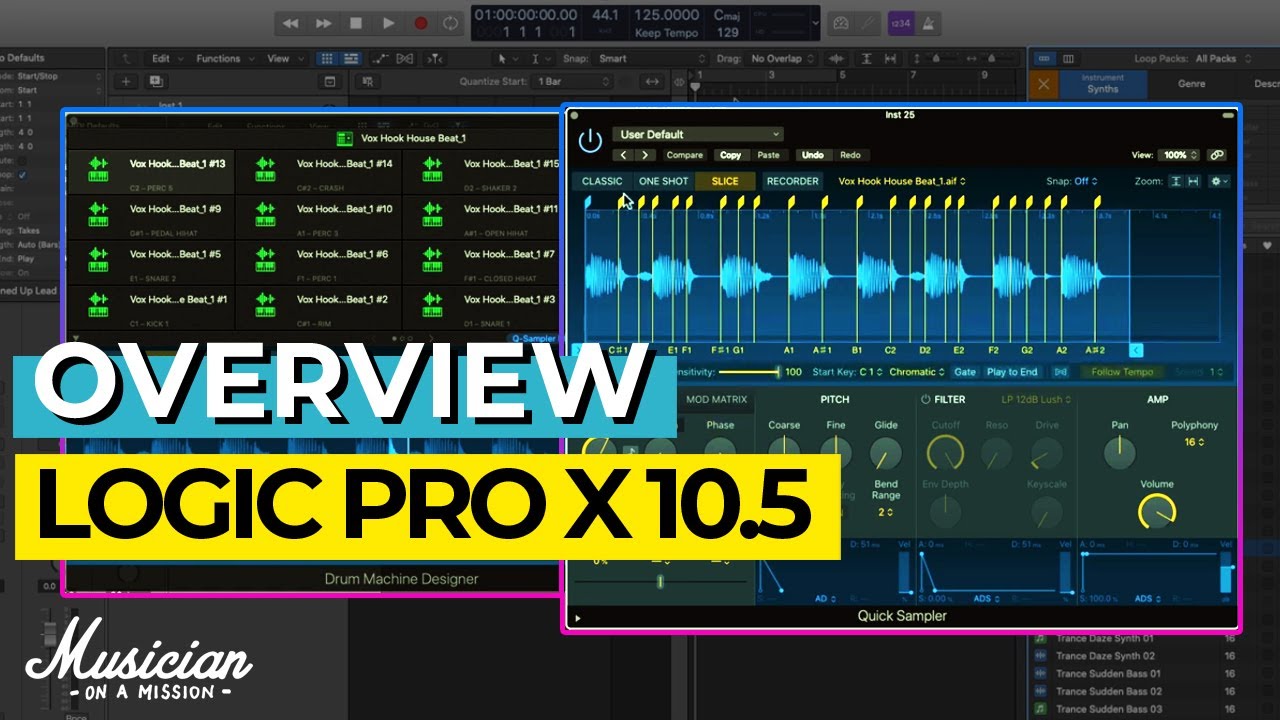Toggle Cycle mode in the transport bar
The height and width of the screenshot is (720, 1280).
coord(451,23)
